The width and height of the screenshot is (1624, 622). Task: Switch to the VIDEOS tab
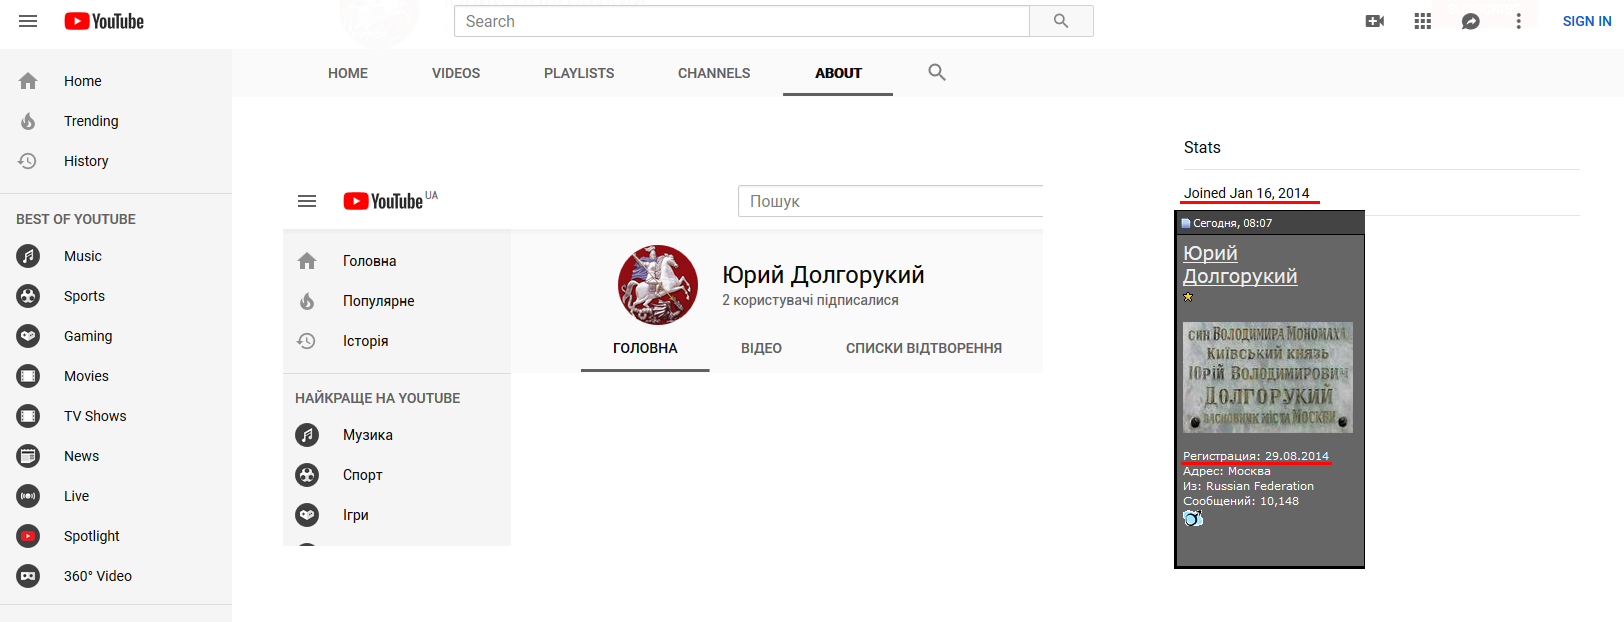tap(456, 73)
